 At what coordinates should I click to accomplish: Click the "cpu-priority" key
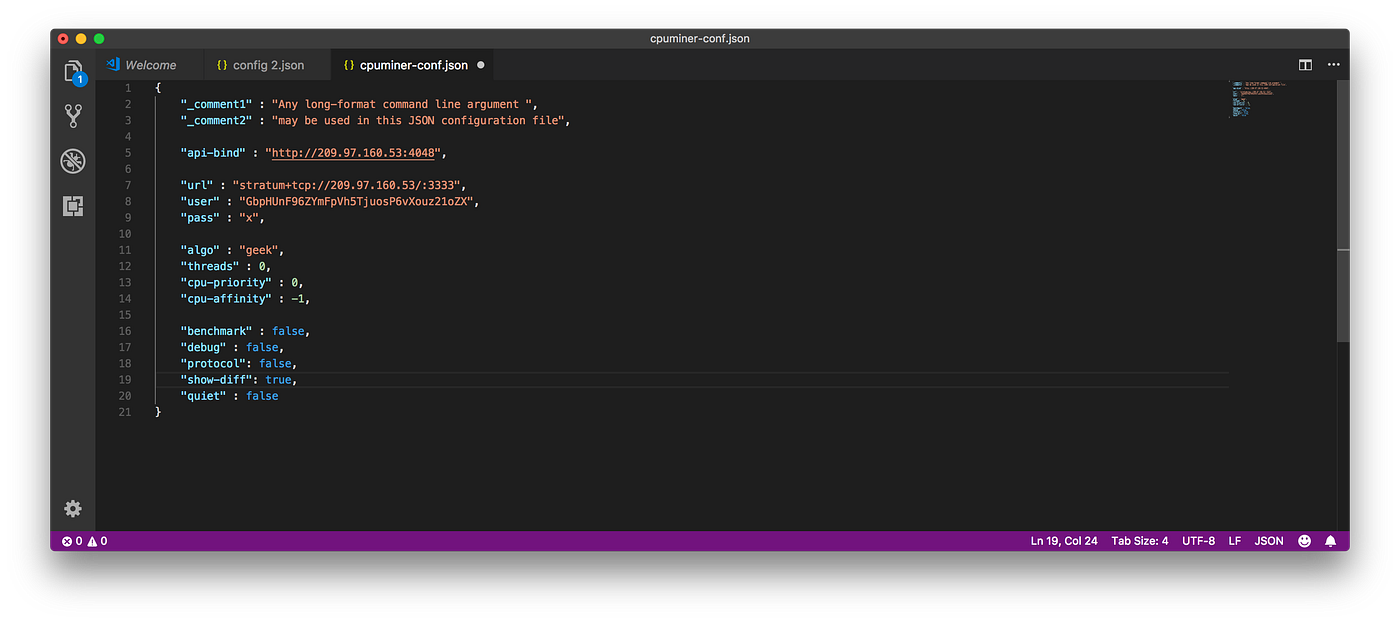point(226,282)
